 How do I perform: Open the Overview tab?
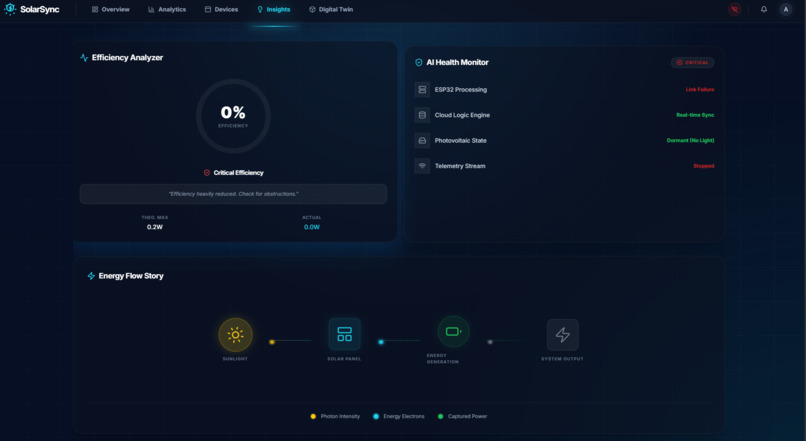(111, 9)
